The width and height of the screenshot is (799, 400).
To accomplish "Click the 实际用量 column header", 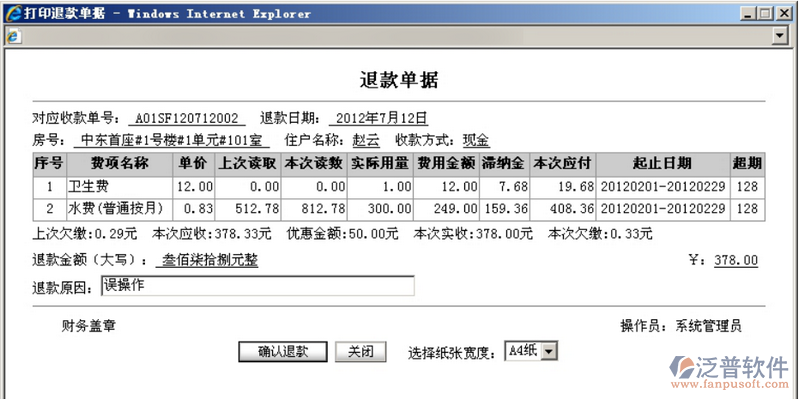I will click(x=380, y=164).
